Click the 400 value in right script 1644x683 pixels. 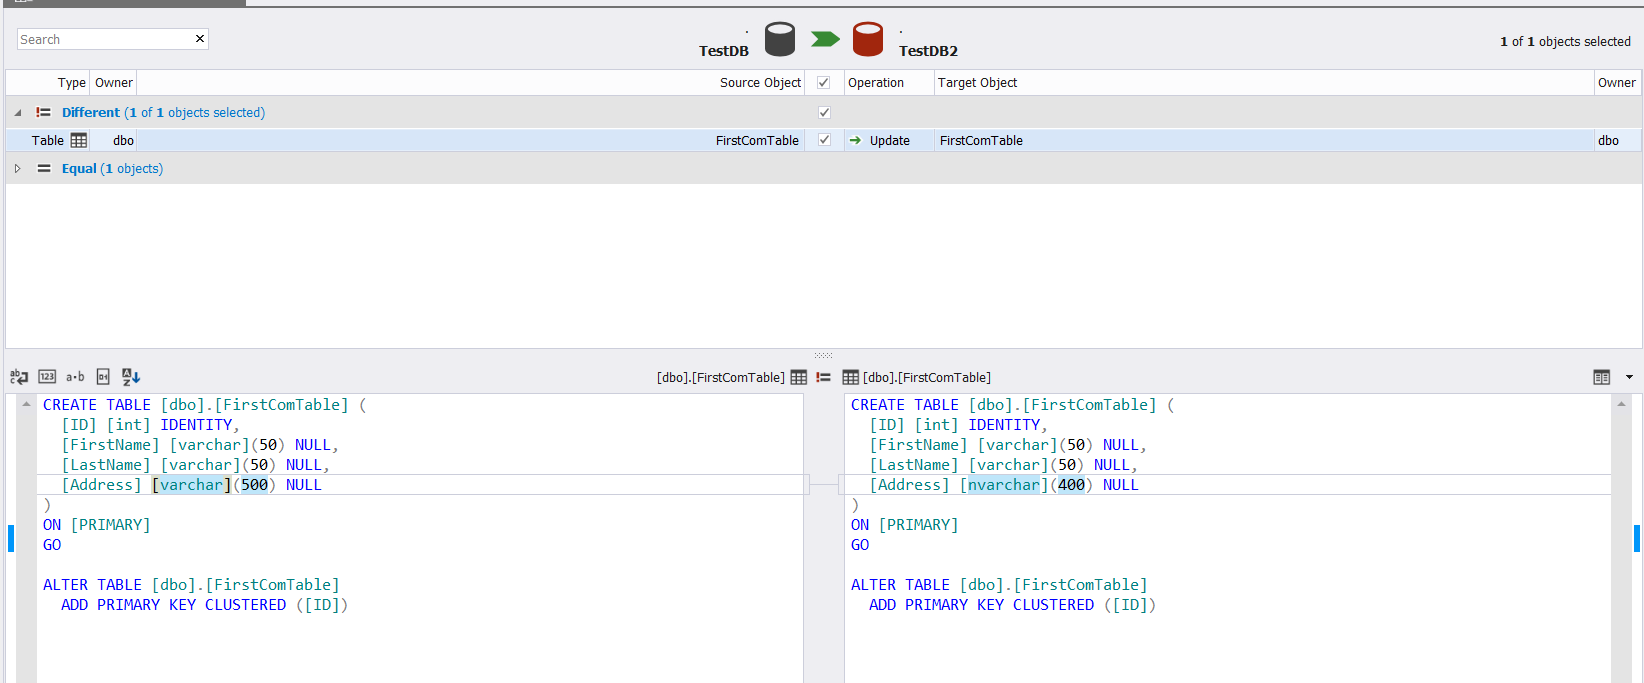click(1071, 485)
